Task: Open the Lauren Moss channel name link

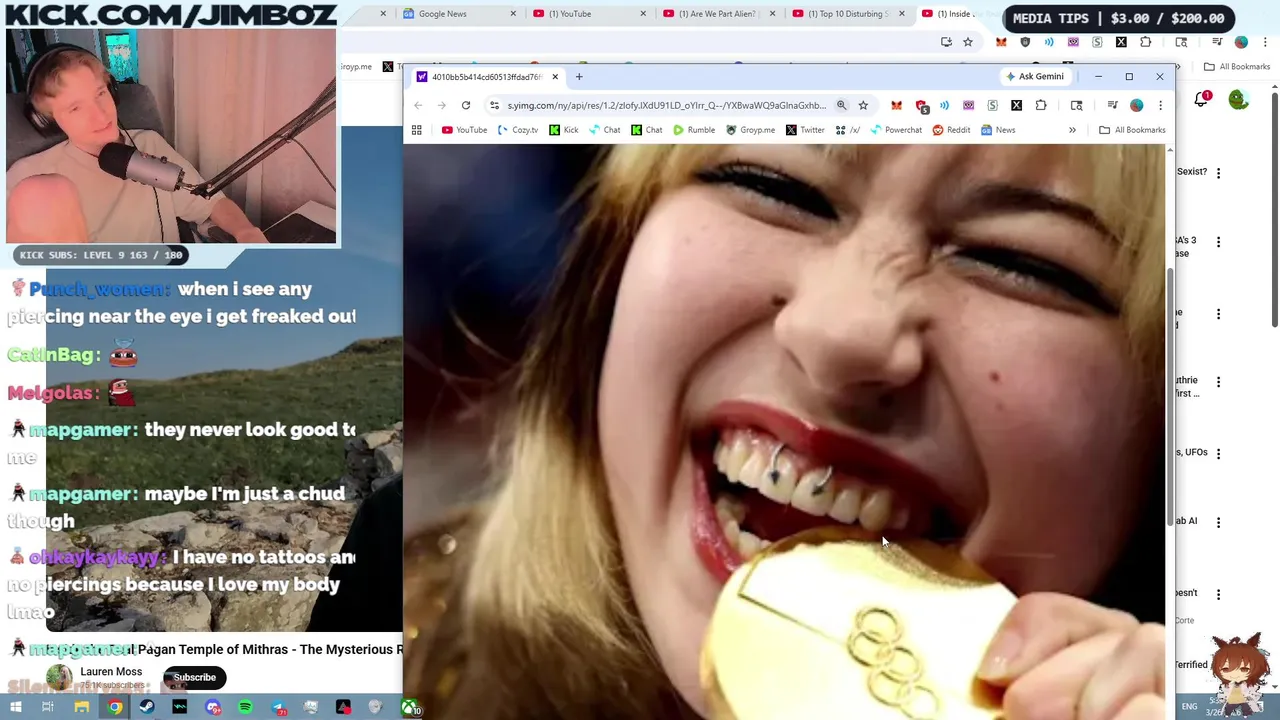Action: tap(111, 672)
